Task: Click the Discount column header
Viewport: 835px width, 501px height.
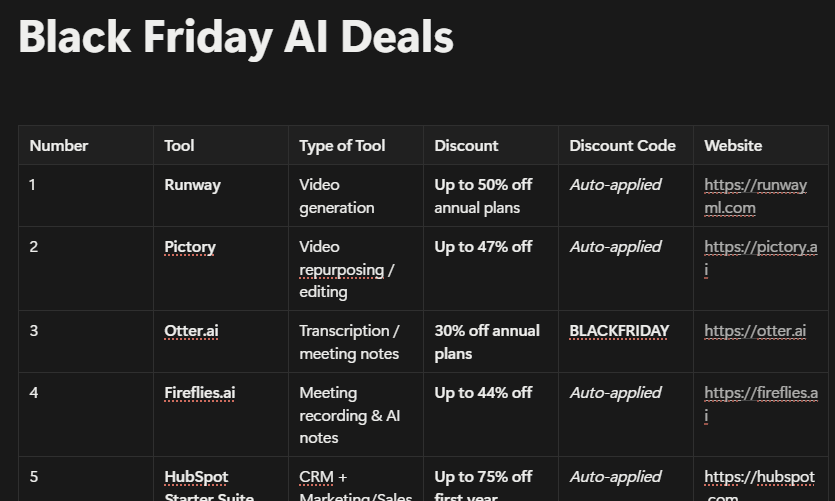Action: [466, 146]
